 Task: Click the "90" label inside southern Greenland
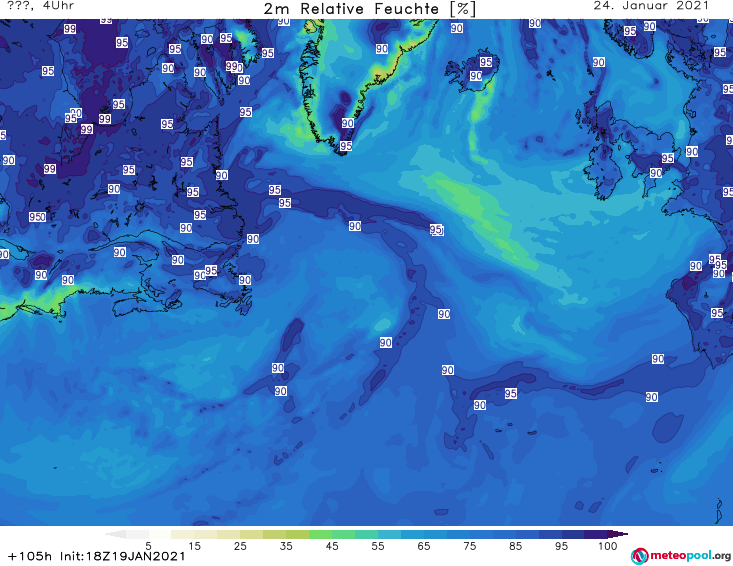[347, 123]
